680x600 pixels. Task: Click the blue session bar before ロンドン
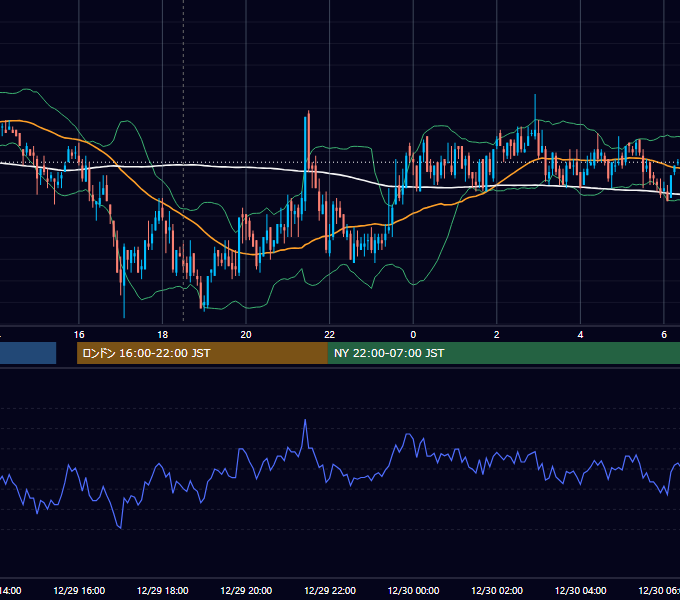28,353
